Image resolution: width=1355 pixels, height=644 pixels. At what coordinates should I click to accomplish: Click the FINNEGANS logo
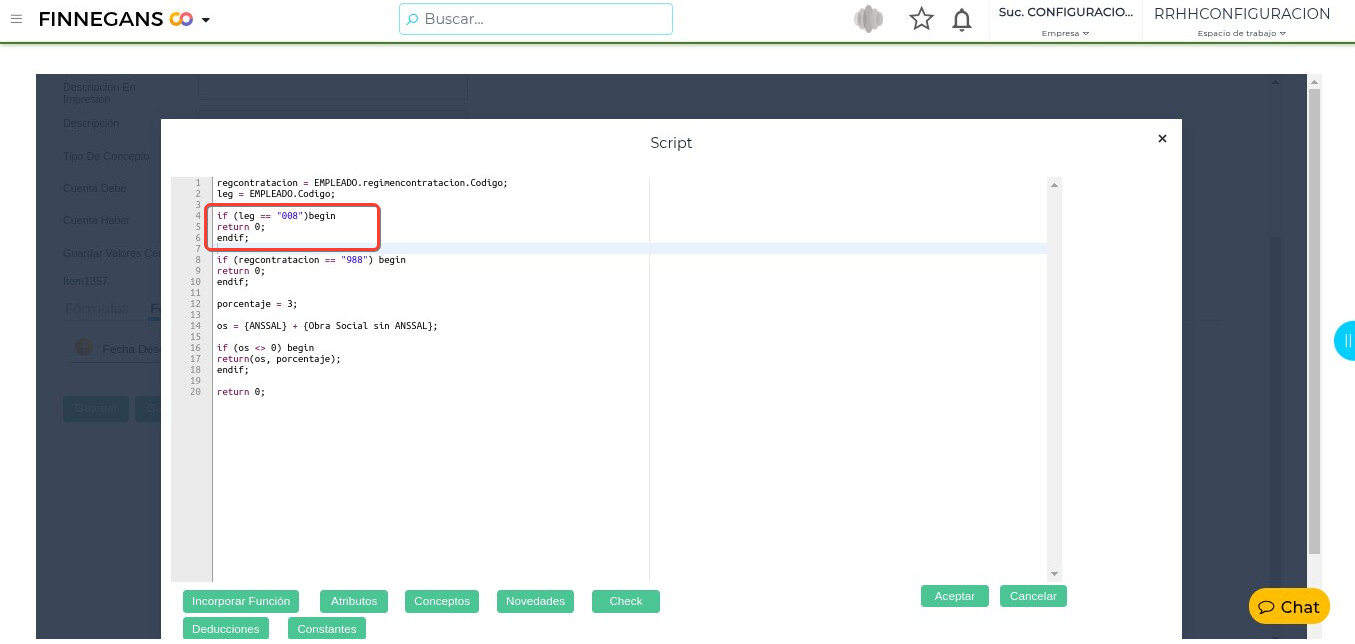tap(115, 19)
